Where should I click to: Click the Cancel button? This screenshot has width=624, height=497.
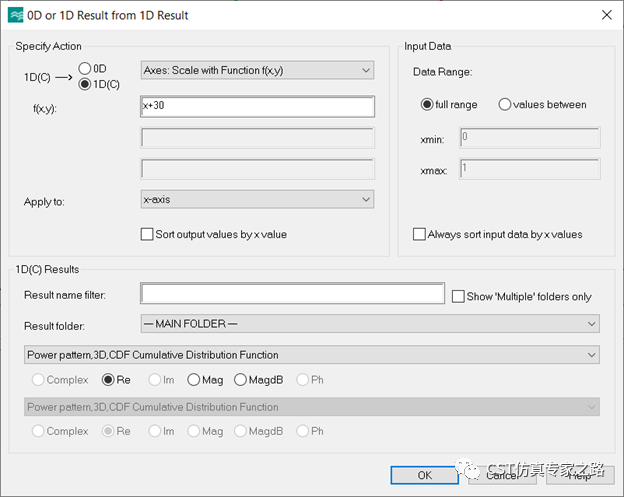pos(502,475)
